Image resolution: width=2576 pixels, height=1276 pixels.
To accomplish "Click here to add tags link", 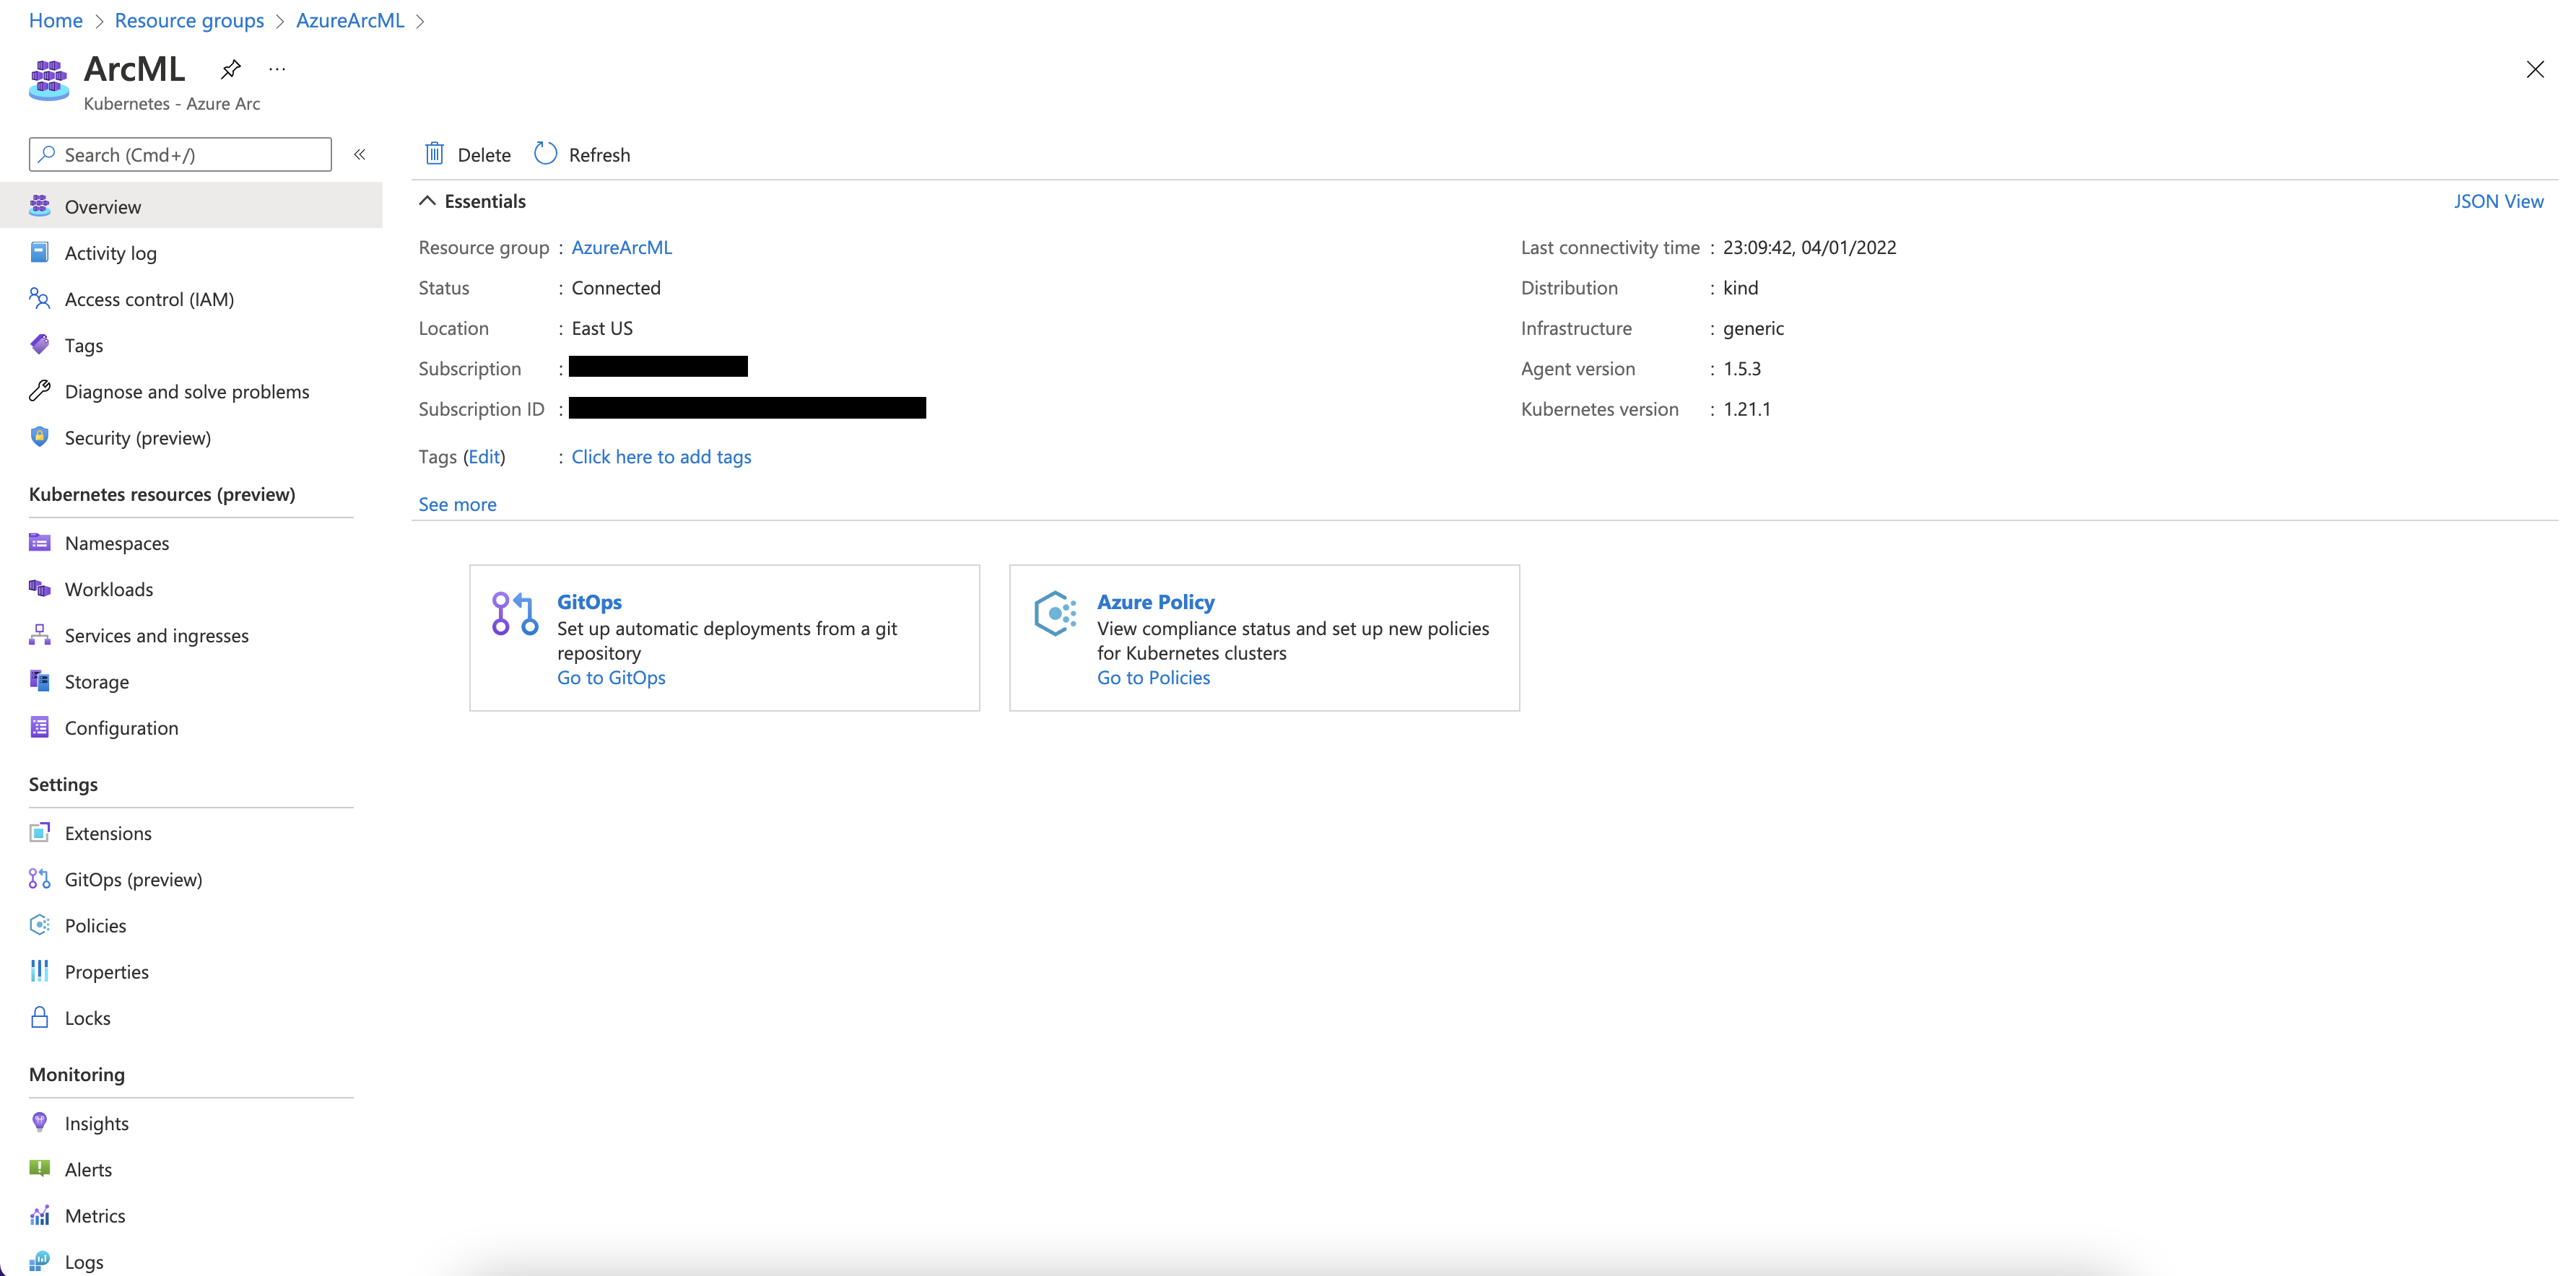I will click(x=661, y=456).
